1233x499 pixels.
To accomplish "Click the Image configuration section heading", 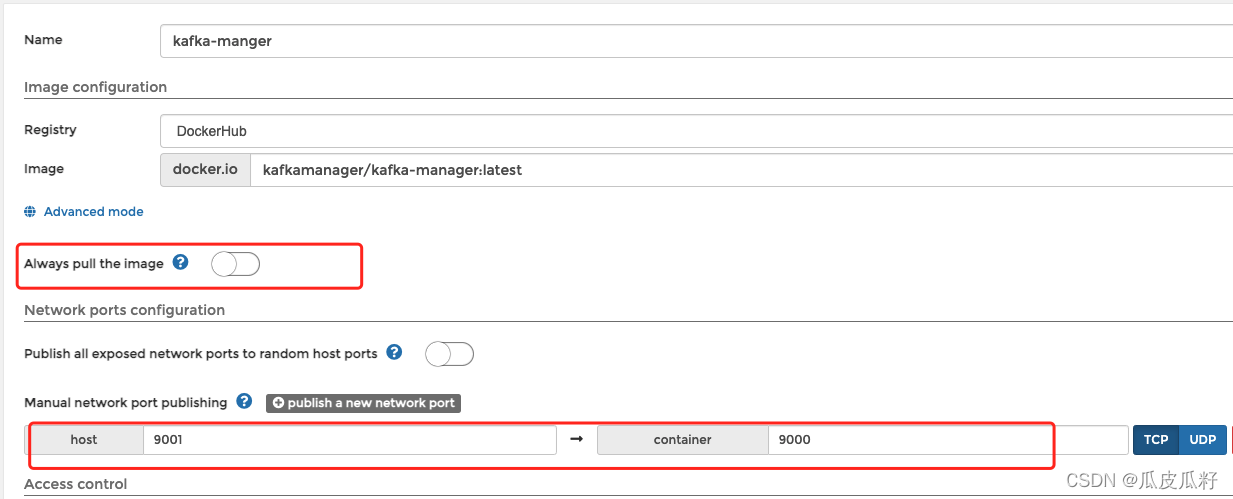I will pos(95,87).
